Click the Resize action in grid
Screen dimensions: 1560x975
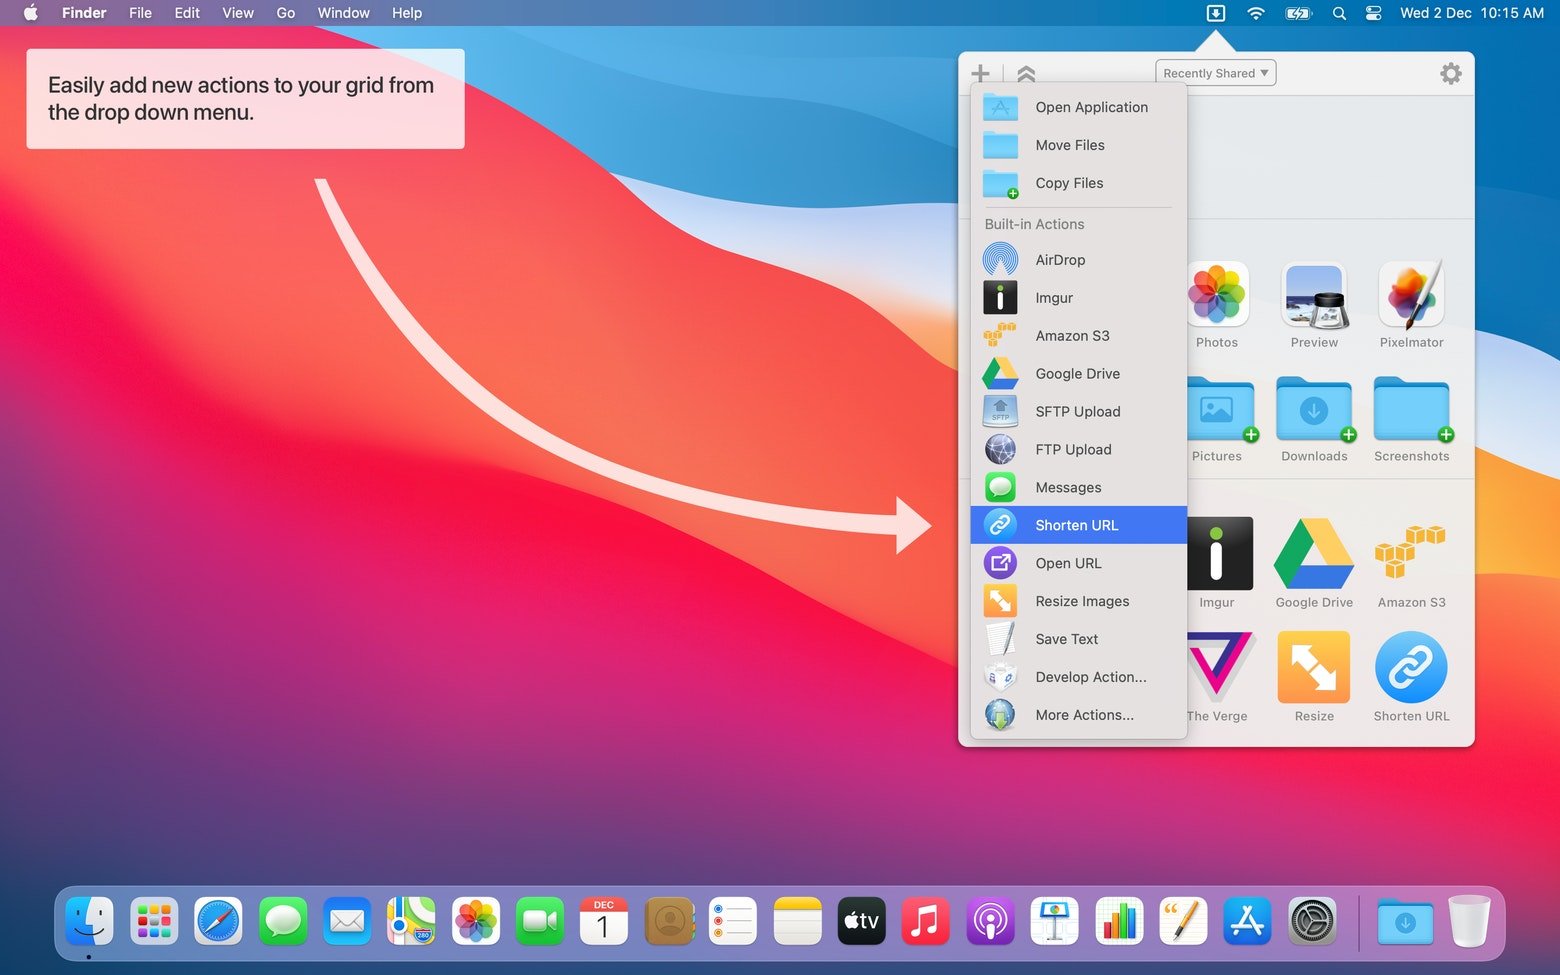point(1314,667)
